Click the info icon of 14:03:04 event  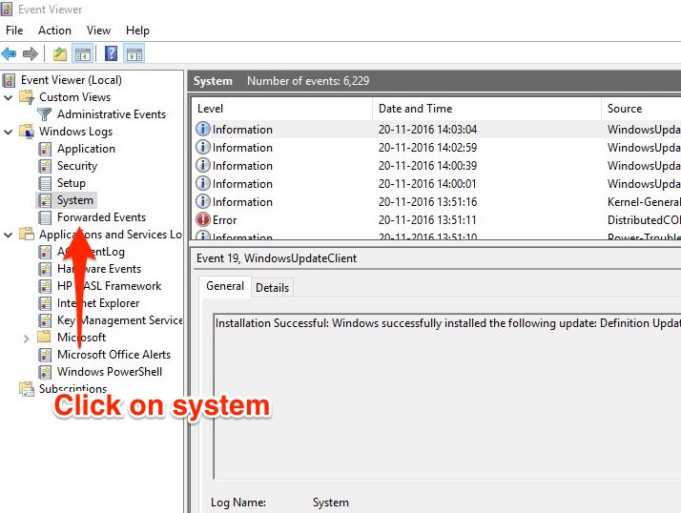(x=203, y=129)
